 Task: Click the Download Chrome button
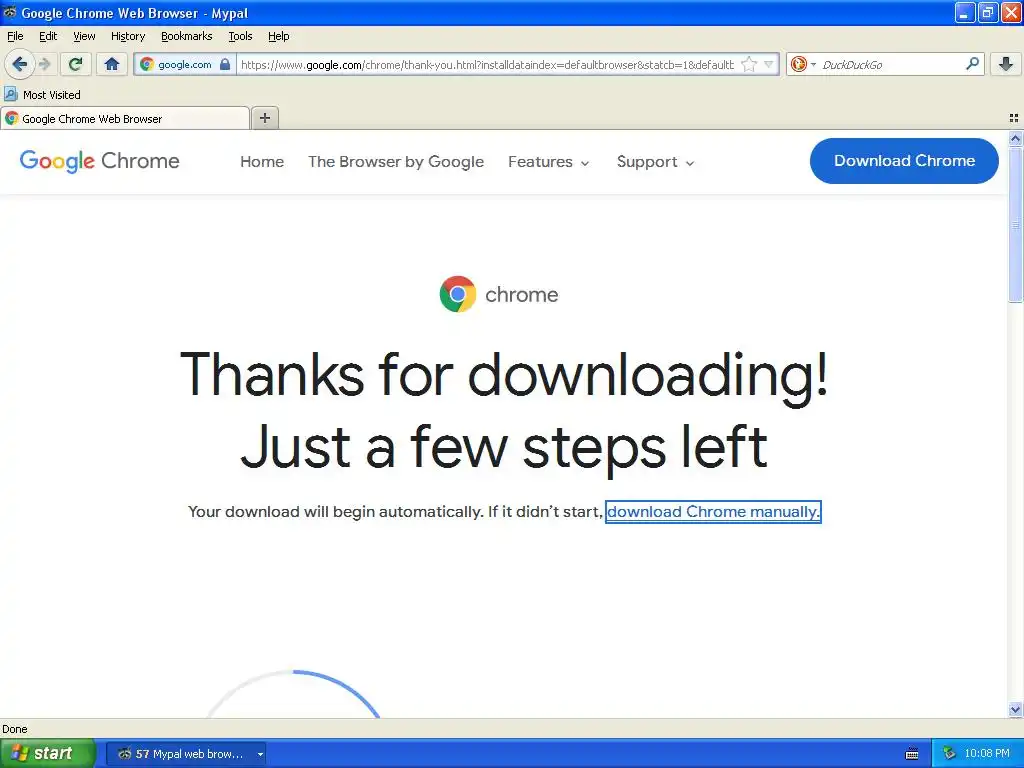coord(904,161)
